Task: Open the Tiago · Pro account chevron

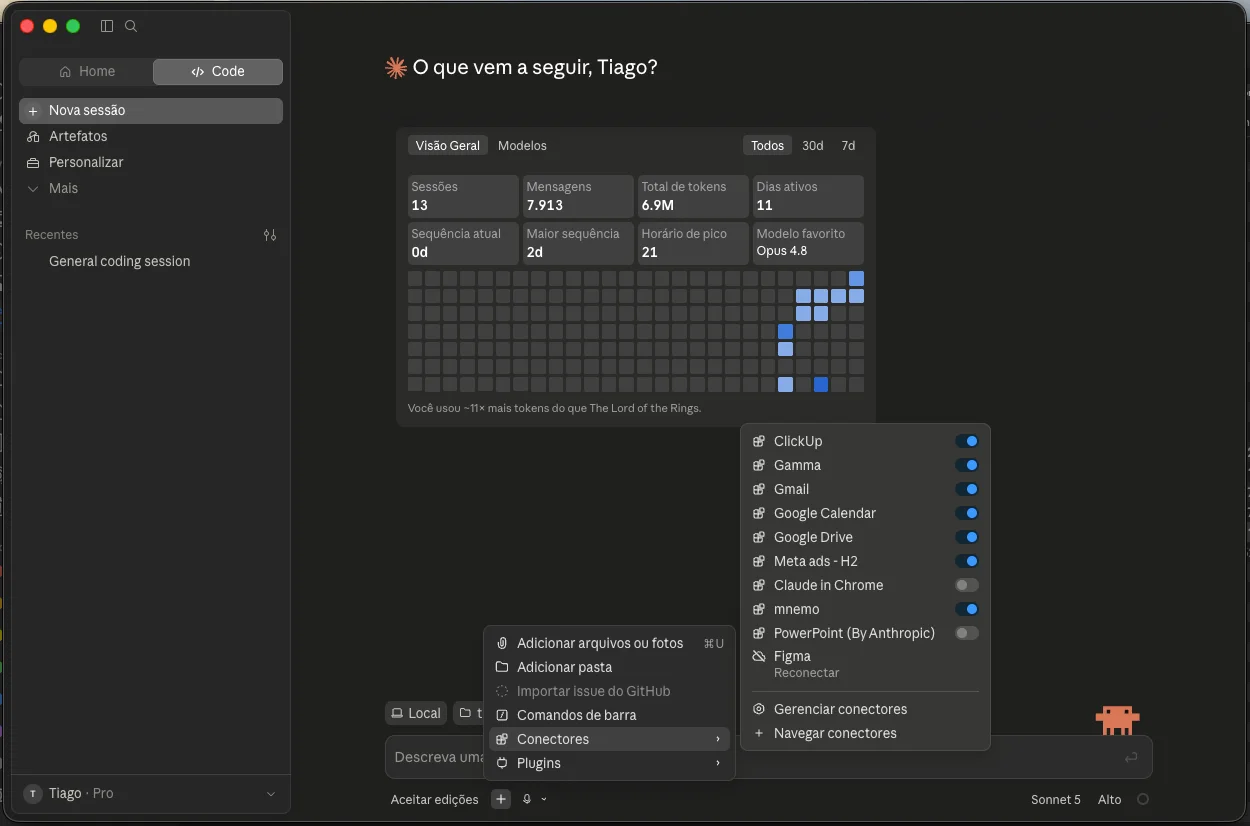Action: click(270, 794)
